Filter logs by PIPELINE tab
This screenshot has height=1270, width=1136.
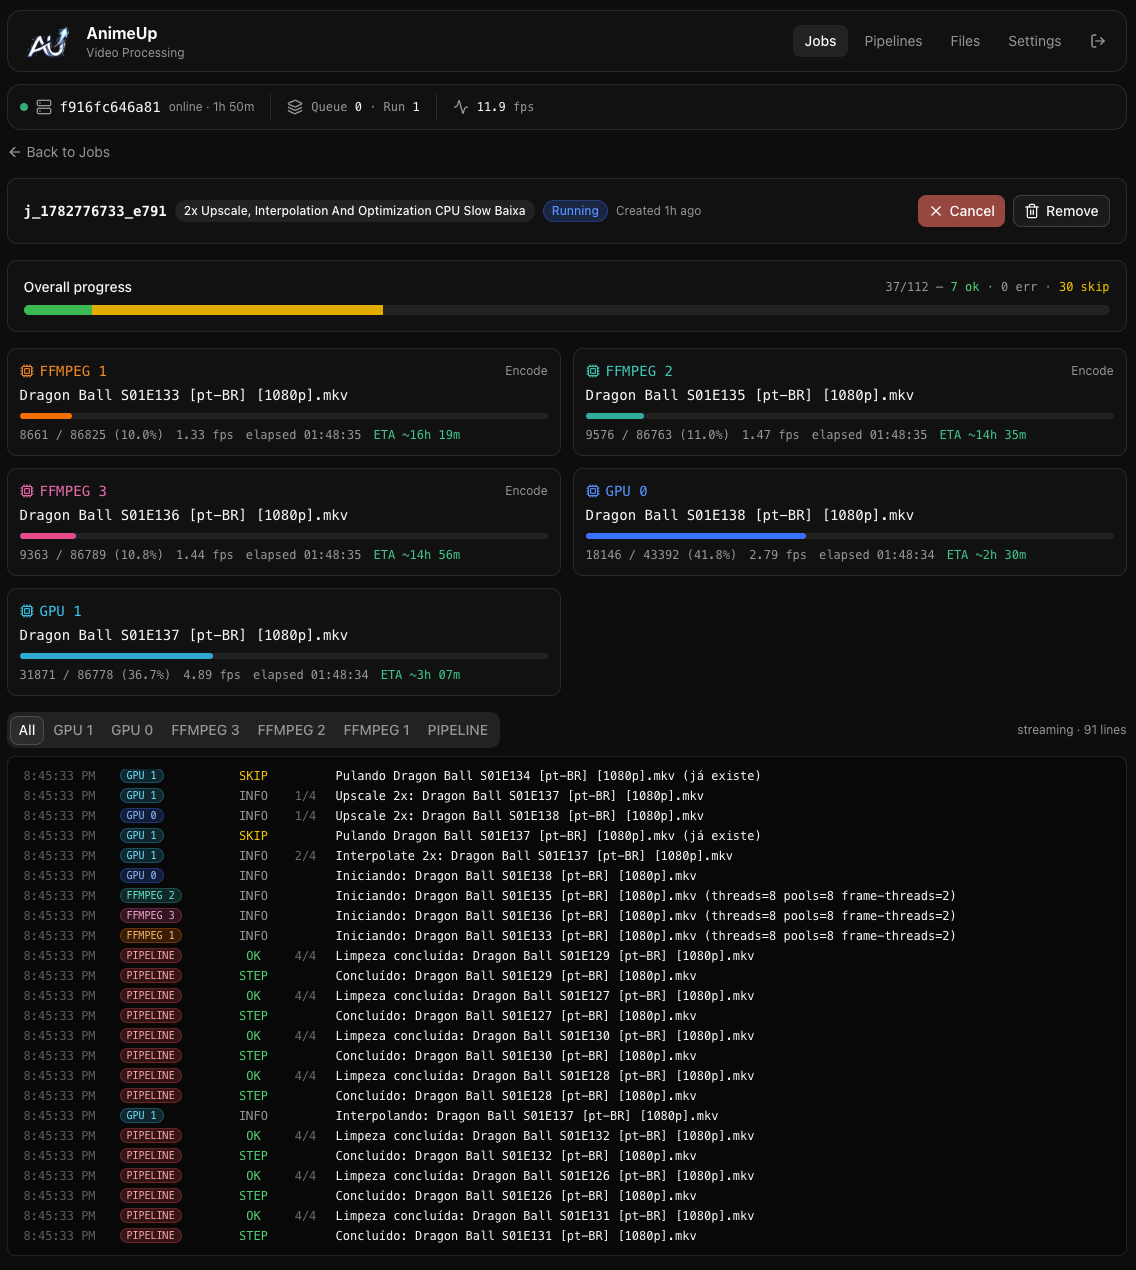[458, 730]
